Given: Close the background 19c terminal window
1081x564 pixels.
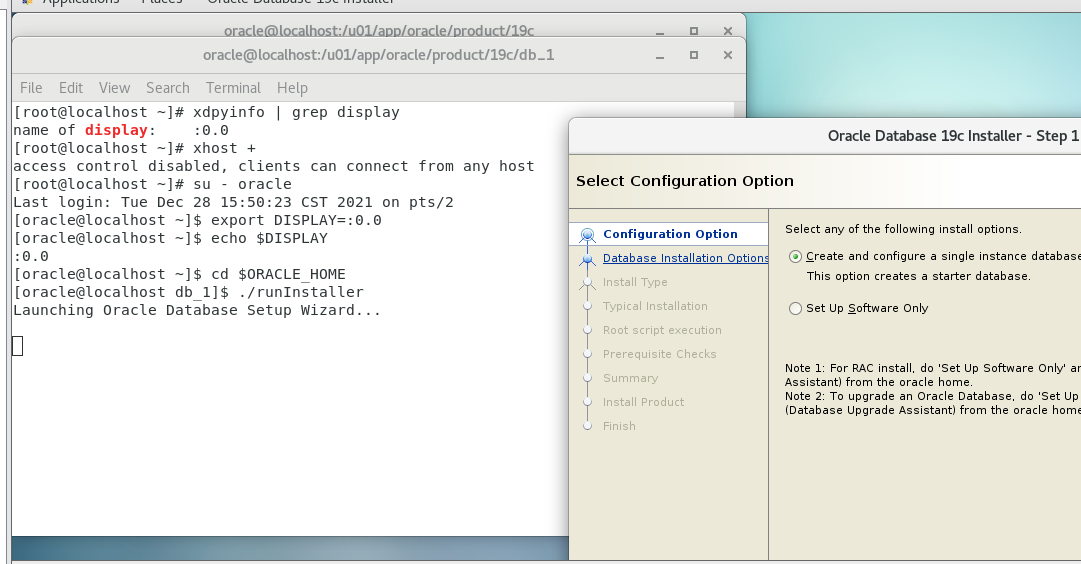Looking at the screenshot, I should pyautogui.click(x=727, y=31).
